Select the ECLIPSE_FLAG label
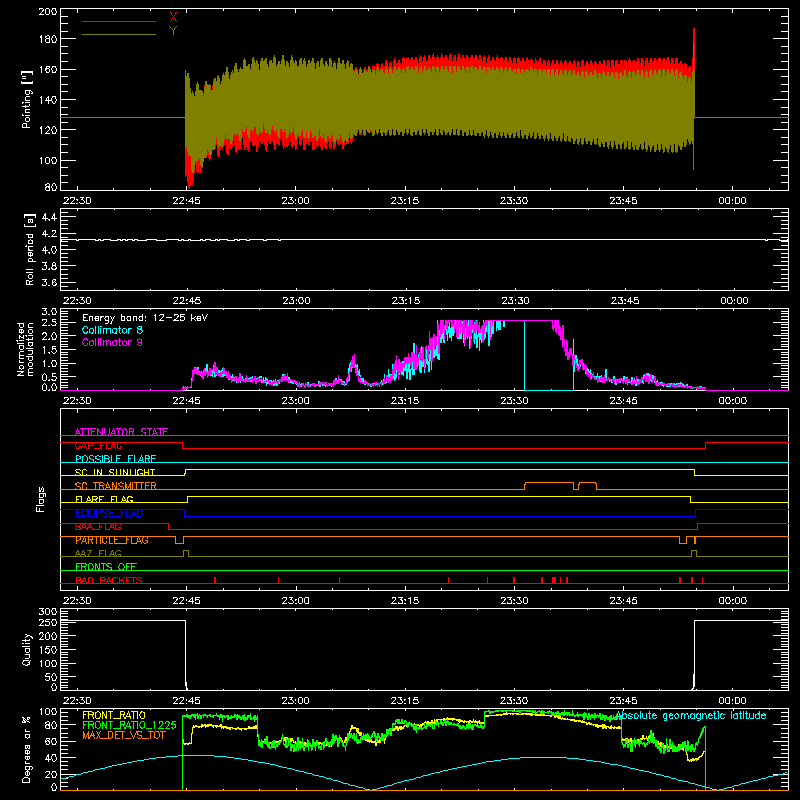The height and width of the screenshot is (800, 800). coord(109,513)
